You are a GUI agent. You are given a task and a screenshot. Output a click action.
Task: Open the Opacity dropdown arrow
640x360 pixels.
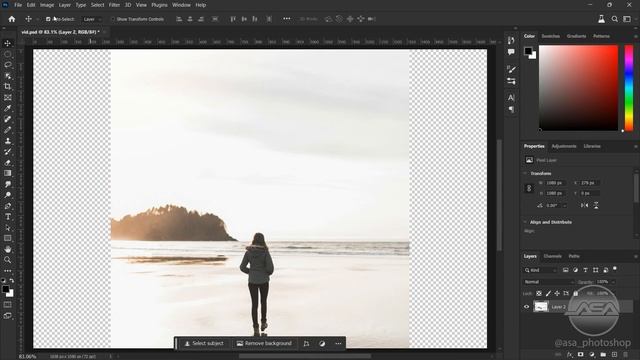point(613,282)
